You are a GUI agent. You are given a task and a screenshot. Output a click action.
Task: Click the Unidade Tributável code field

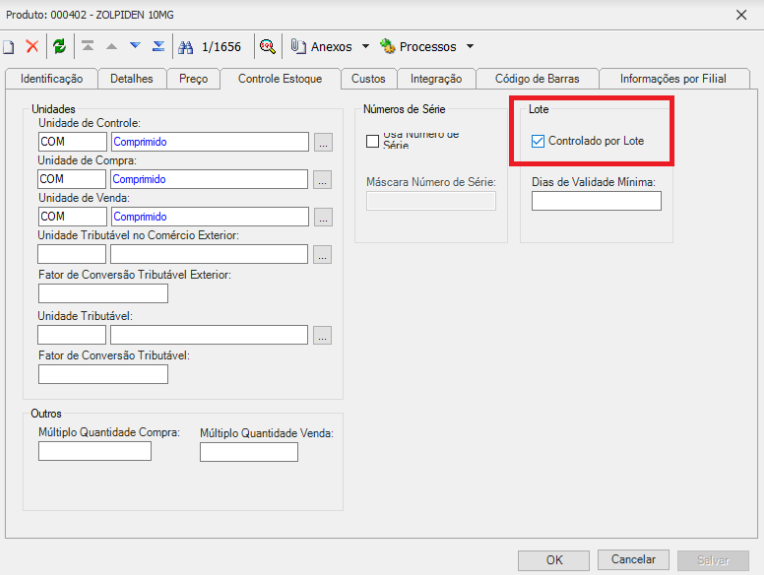(72, 335)
